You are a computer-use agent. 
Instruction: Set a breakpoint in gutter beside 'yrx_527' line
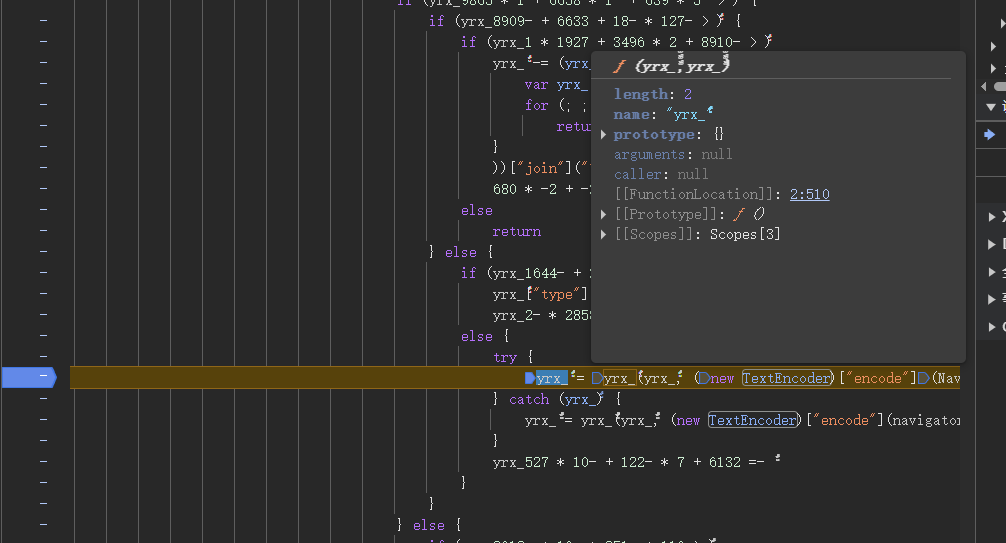[43, 461]
